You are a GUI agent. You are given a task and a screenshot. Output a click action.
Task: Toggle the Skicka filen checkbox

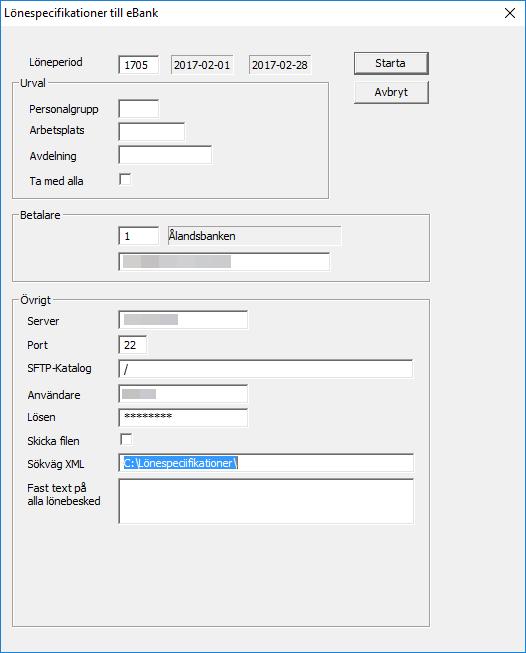pyautogui.click(x=126, y=439)
